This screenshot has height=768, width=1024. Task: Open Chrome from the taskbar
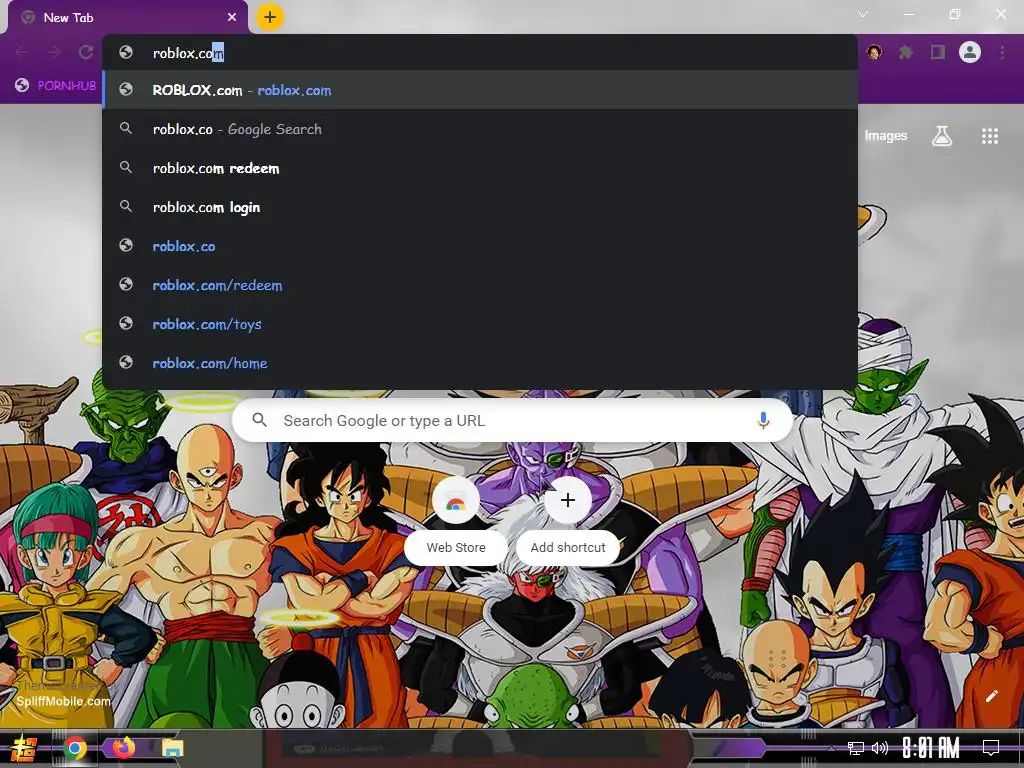pos(75,748)
